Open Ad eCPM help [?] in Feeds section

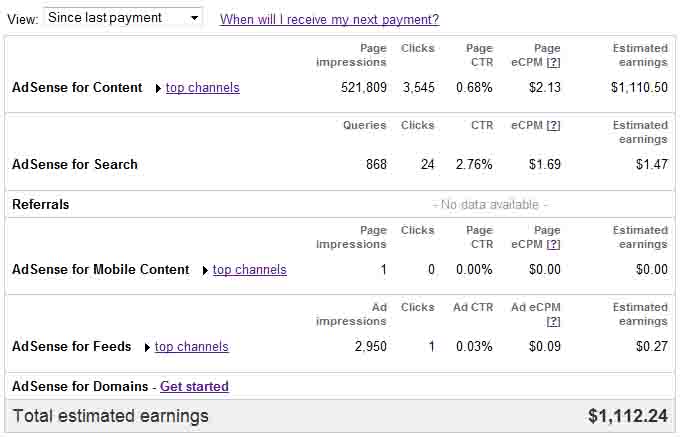(553, 322)
